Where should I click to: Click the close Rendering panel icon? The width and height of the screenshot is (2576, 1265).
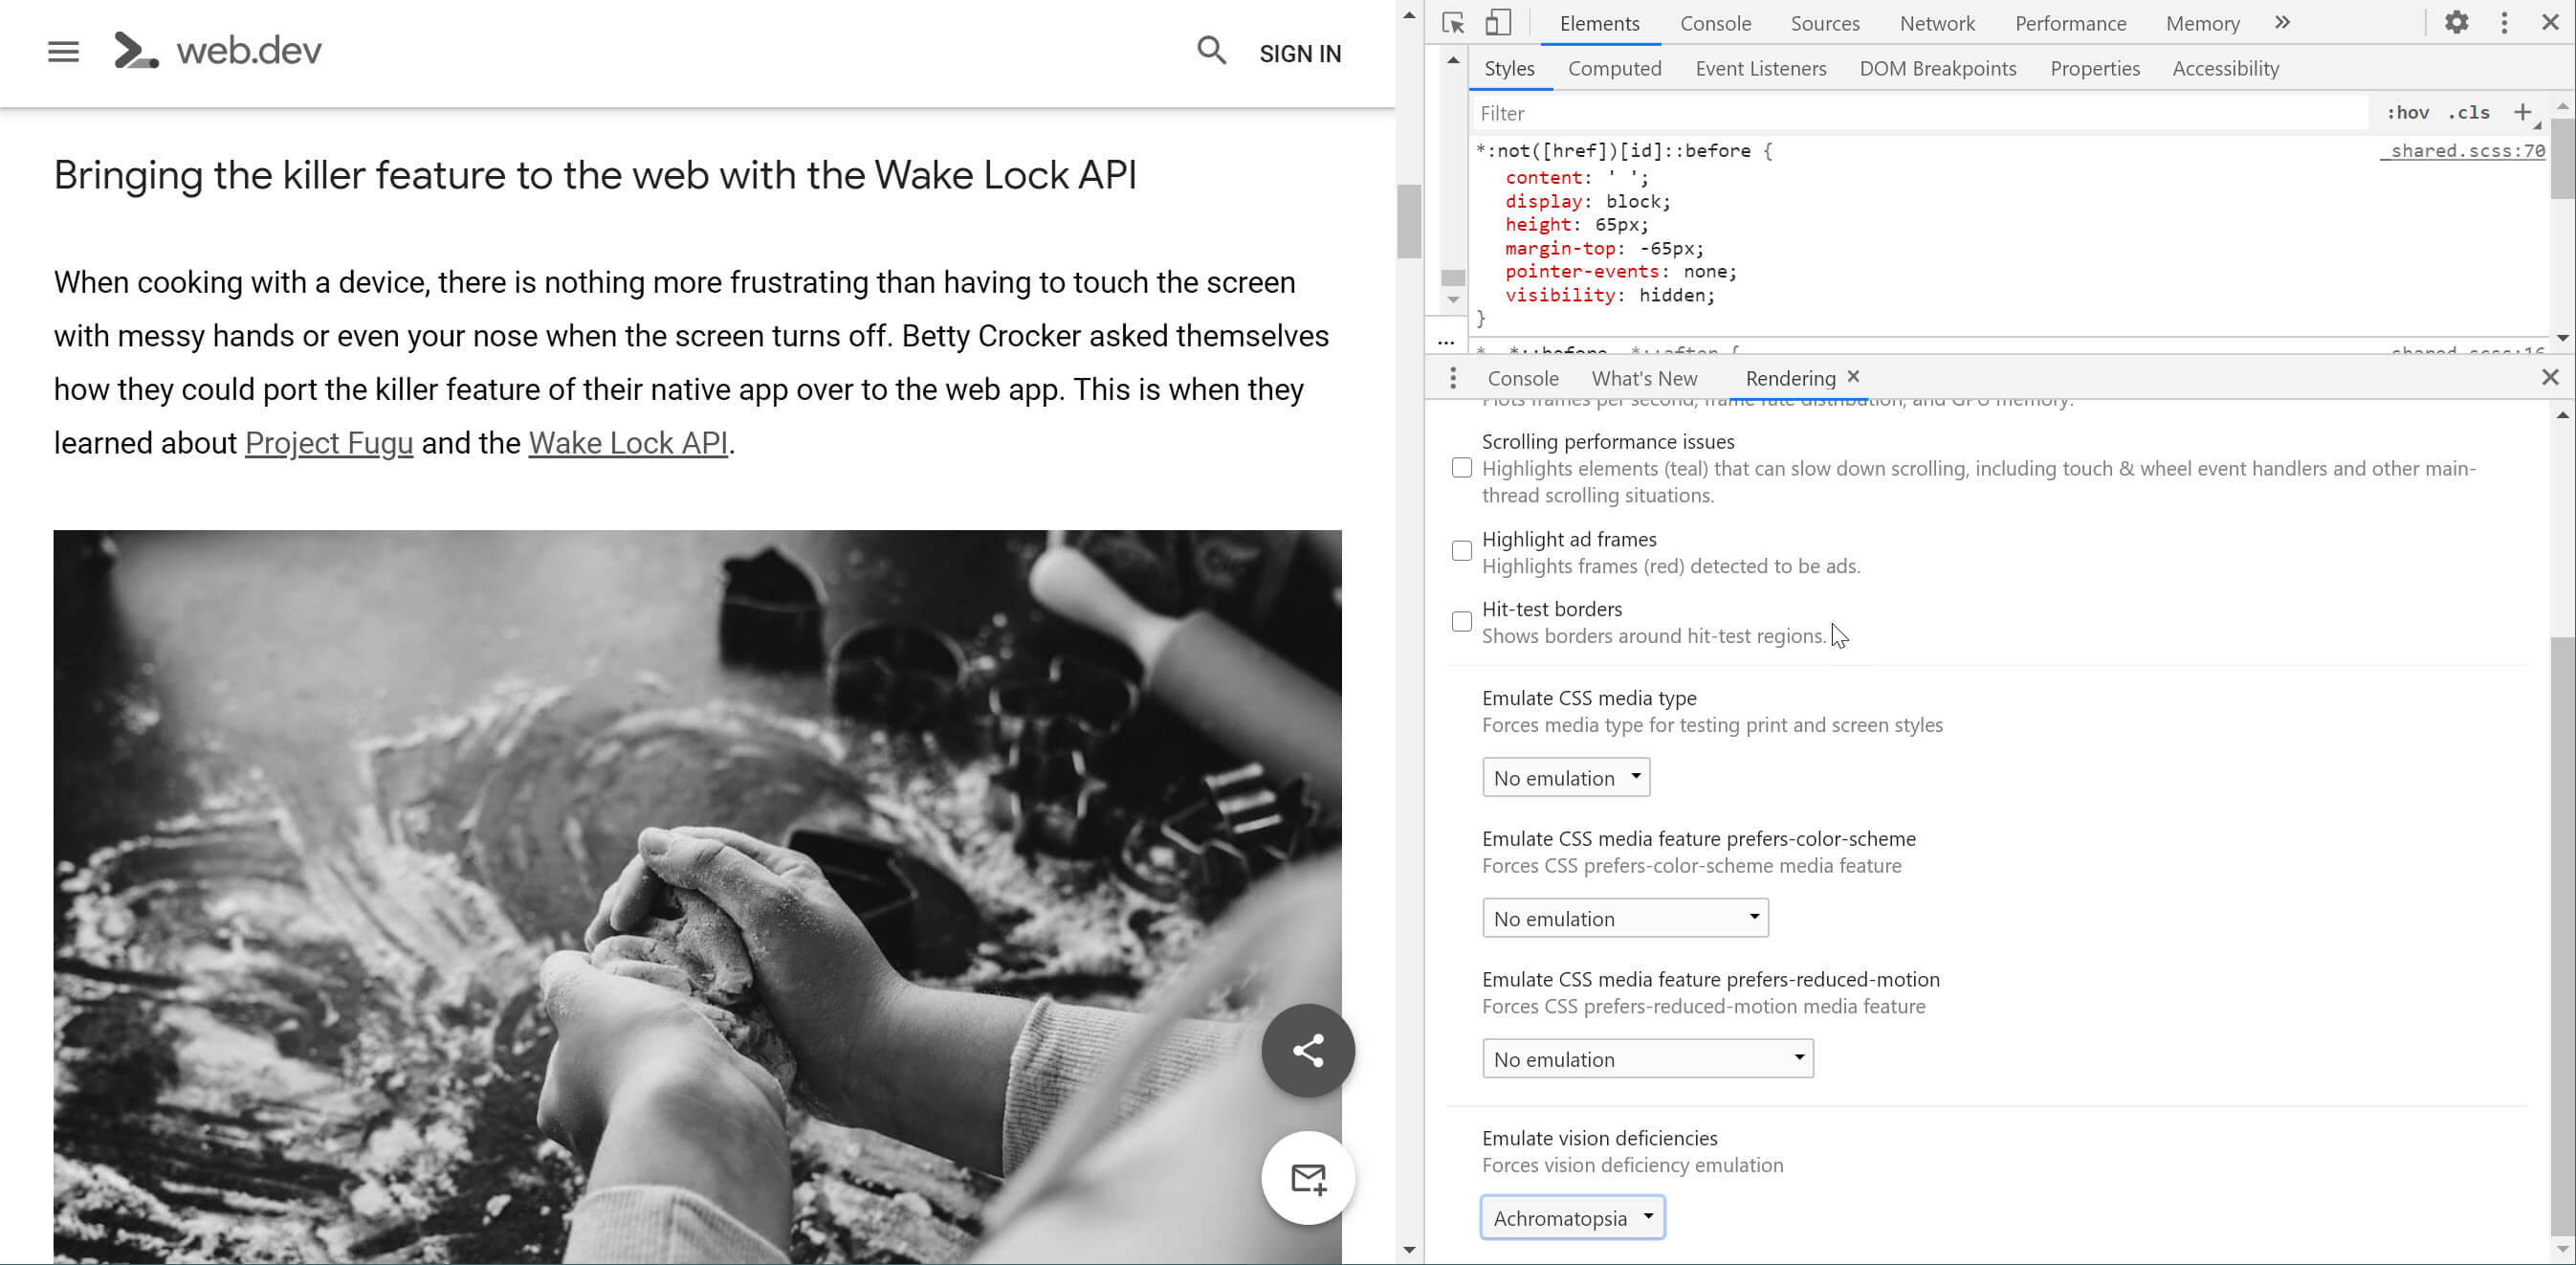1853,376
